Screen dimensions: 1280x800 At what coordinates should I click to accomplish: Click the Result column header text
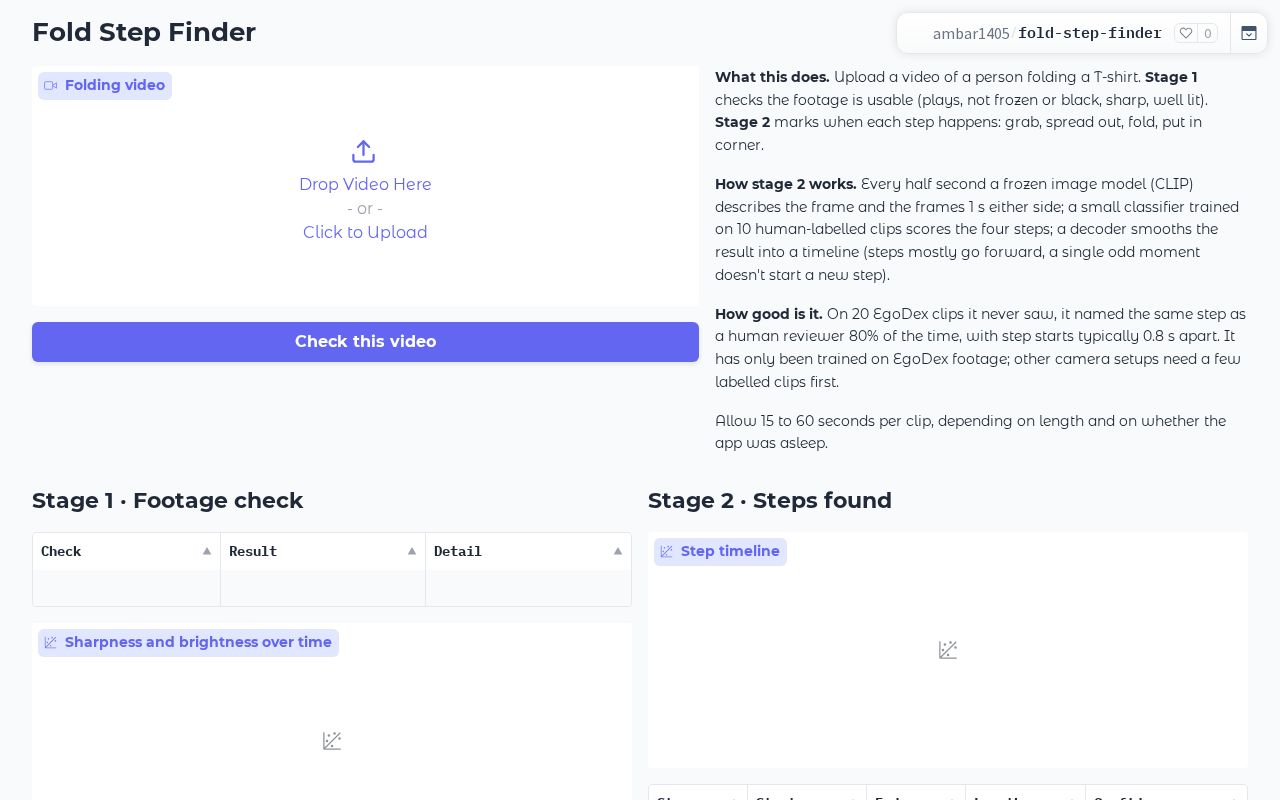click(x=253, y=551)
